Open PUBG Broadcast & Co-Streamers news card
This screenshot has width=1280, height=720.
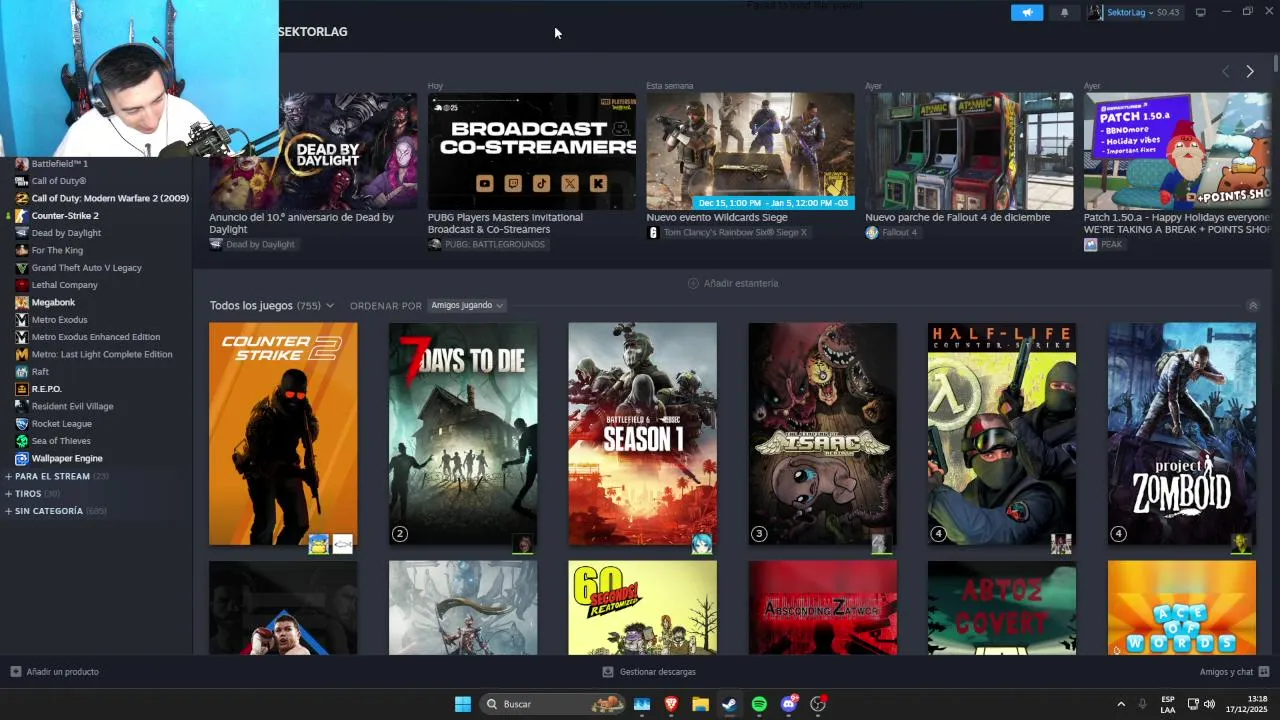coord(532,151)
